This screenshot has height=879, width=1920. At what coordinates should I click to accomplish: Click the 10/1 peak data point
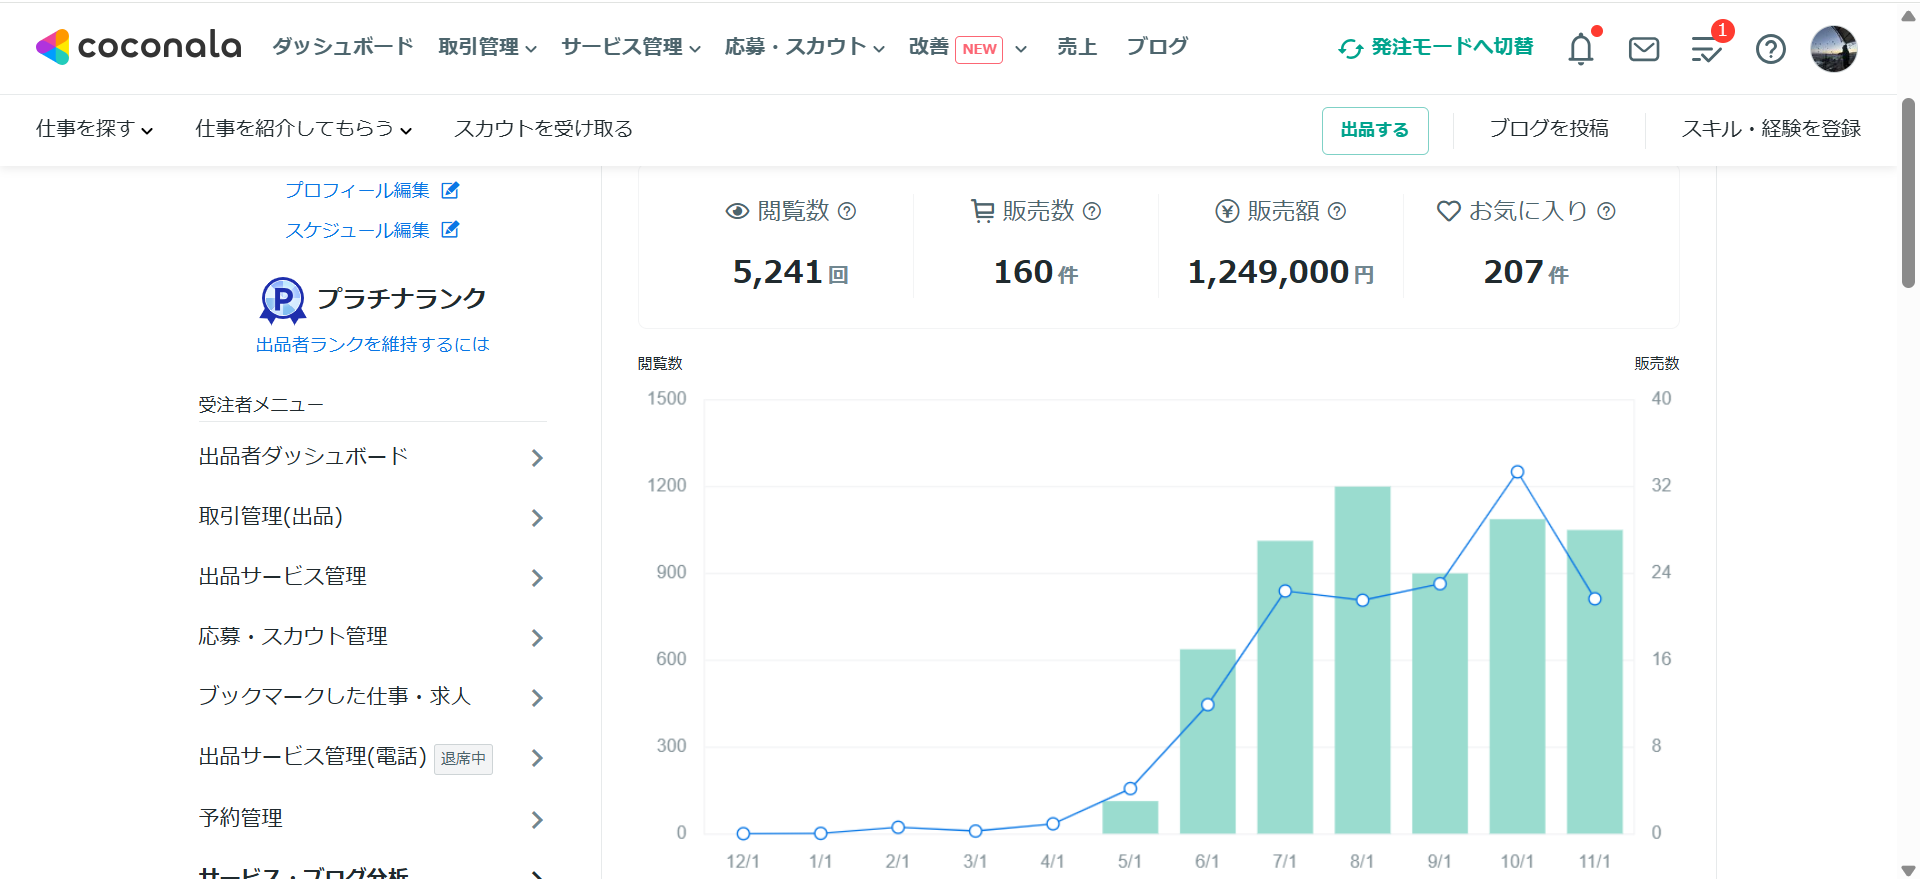point(1517,472)
